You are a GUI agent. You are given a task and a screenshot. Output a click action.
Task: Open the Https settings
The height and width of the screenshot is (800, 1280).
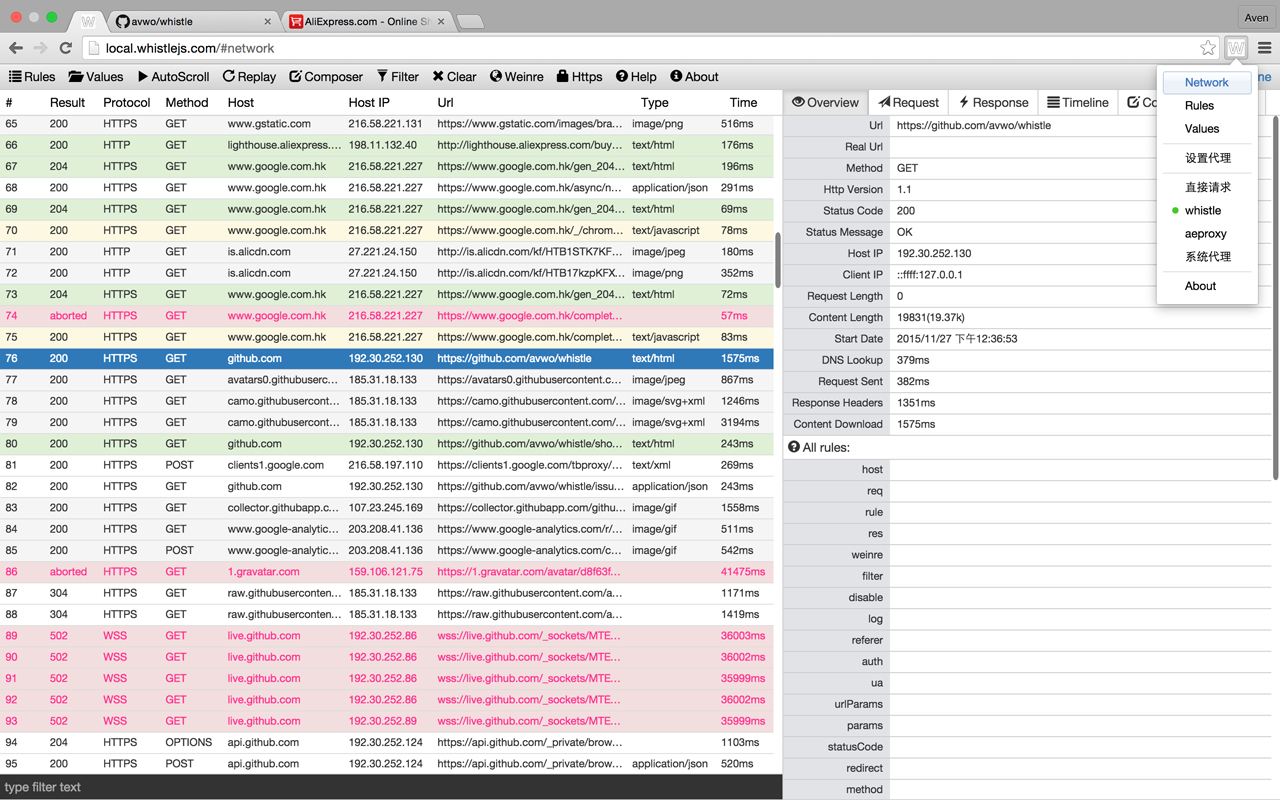point(579,76)
